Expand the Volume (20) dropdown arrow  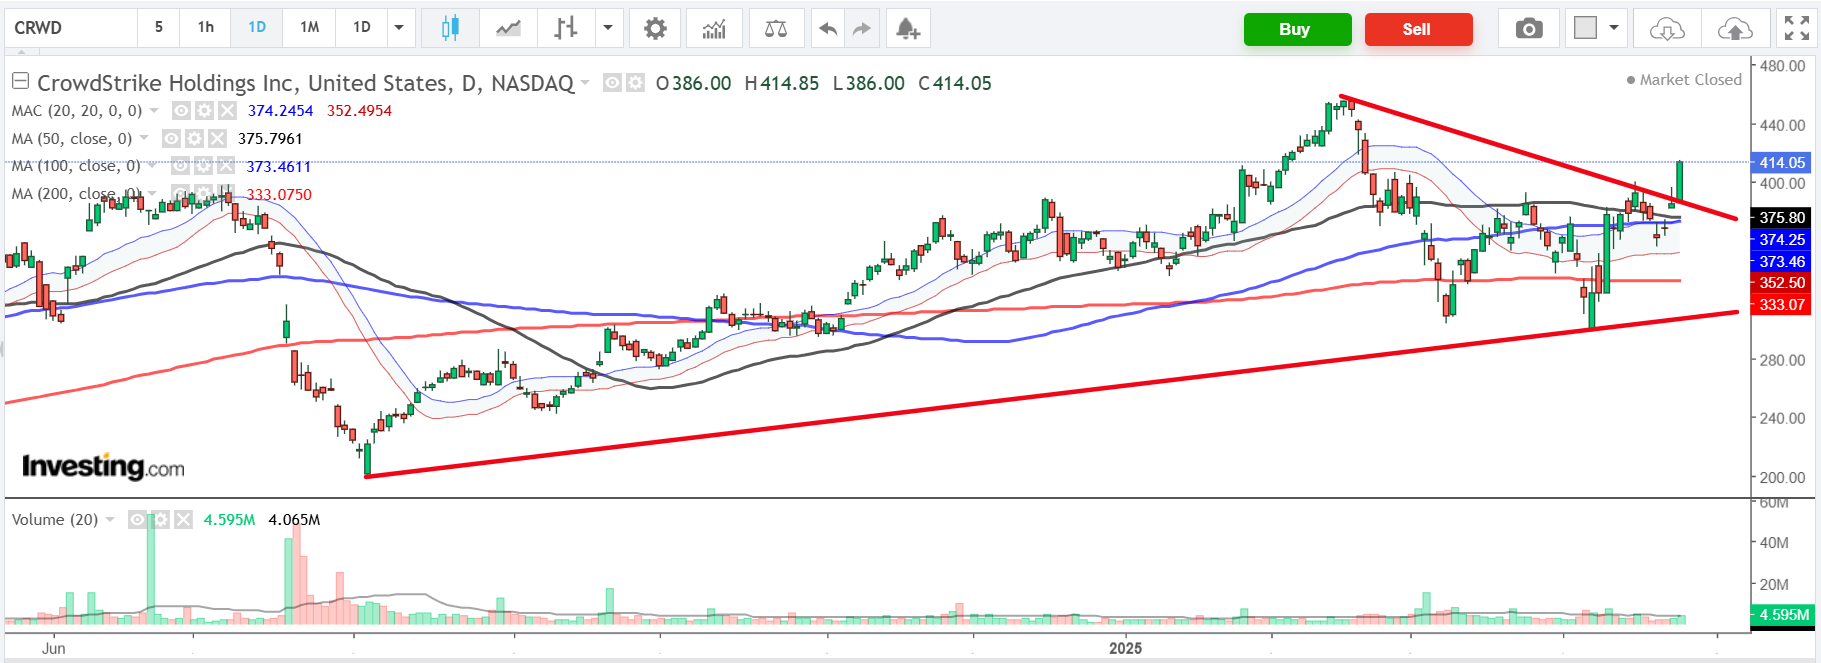pyautogui.click(x=110, y=520)
